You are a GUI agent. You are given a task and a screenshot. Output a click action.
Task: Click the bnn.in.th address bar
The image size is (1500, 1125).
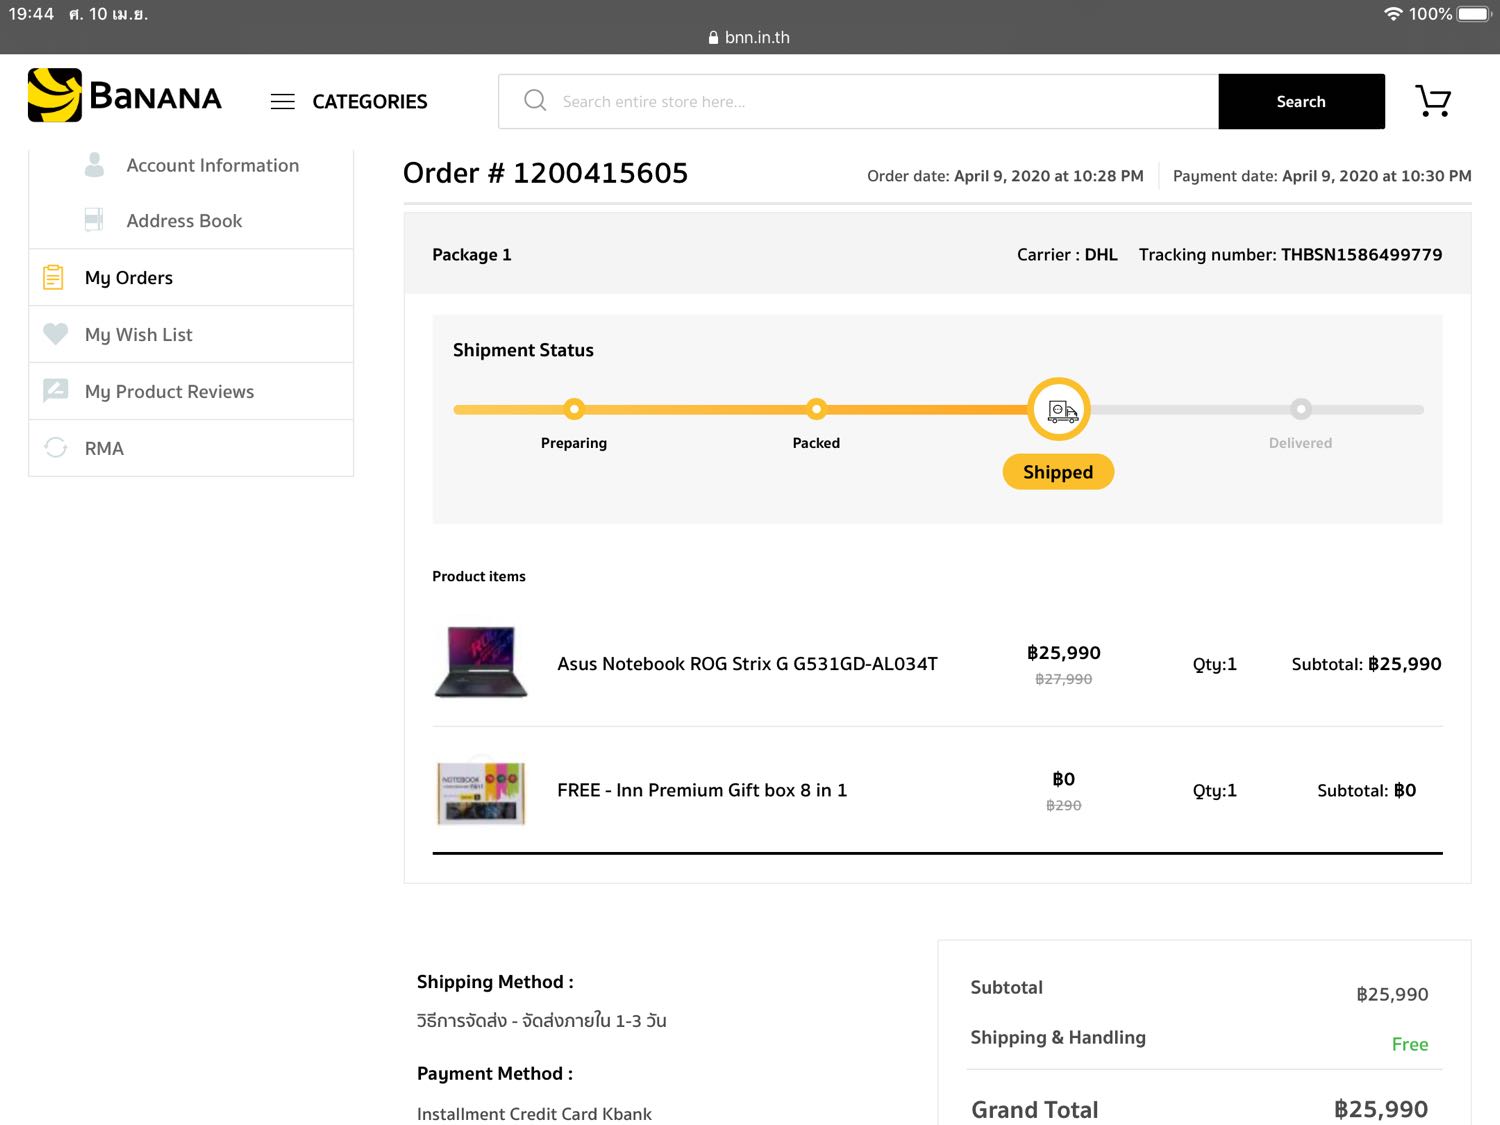tap(749, 37)
